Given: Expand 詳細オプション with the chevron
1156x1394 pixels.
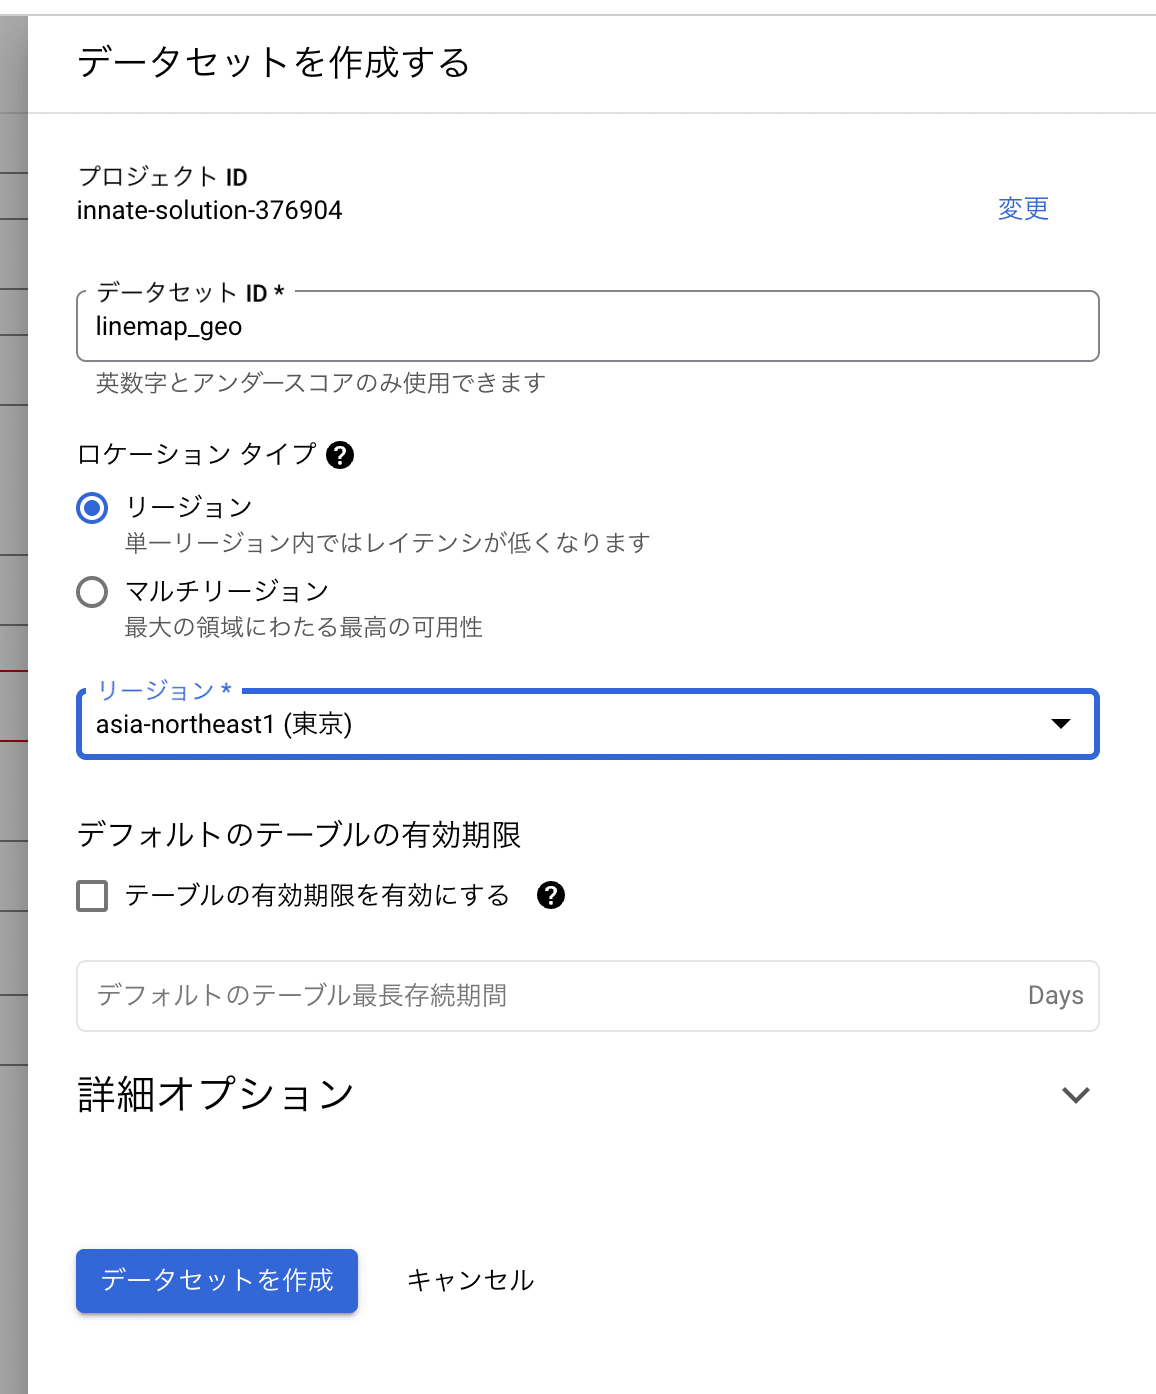Looking at the screenshot, I should [x=1075, y=1095].
